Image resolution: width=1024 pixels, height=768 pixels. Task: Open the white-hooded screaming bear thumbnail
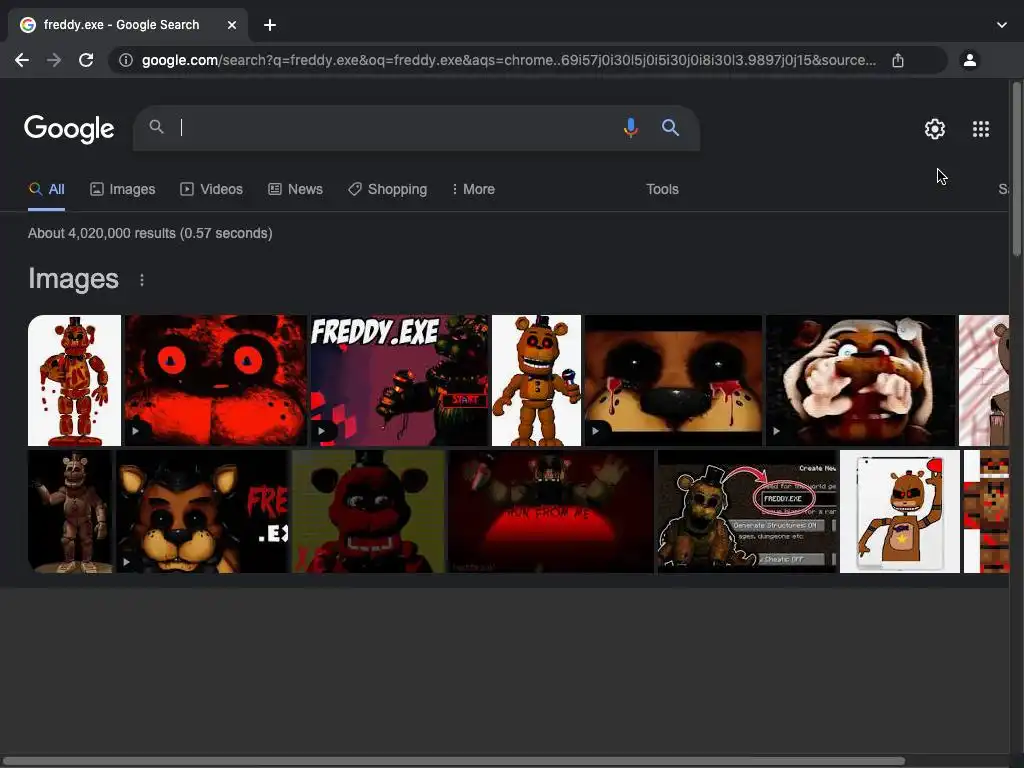pos(861,380)
